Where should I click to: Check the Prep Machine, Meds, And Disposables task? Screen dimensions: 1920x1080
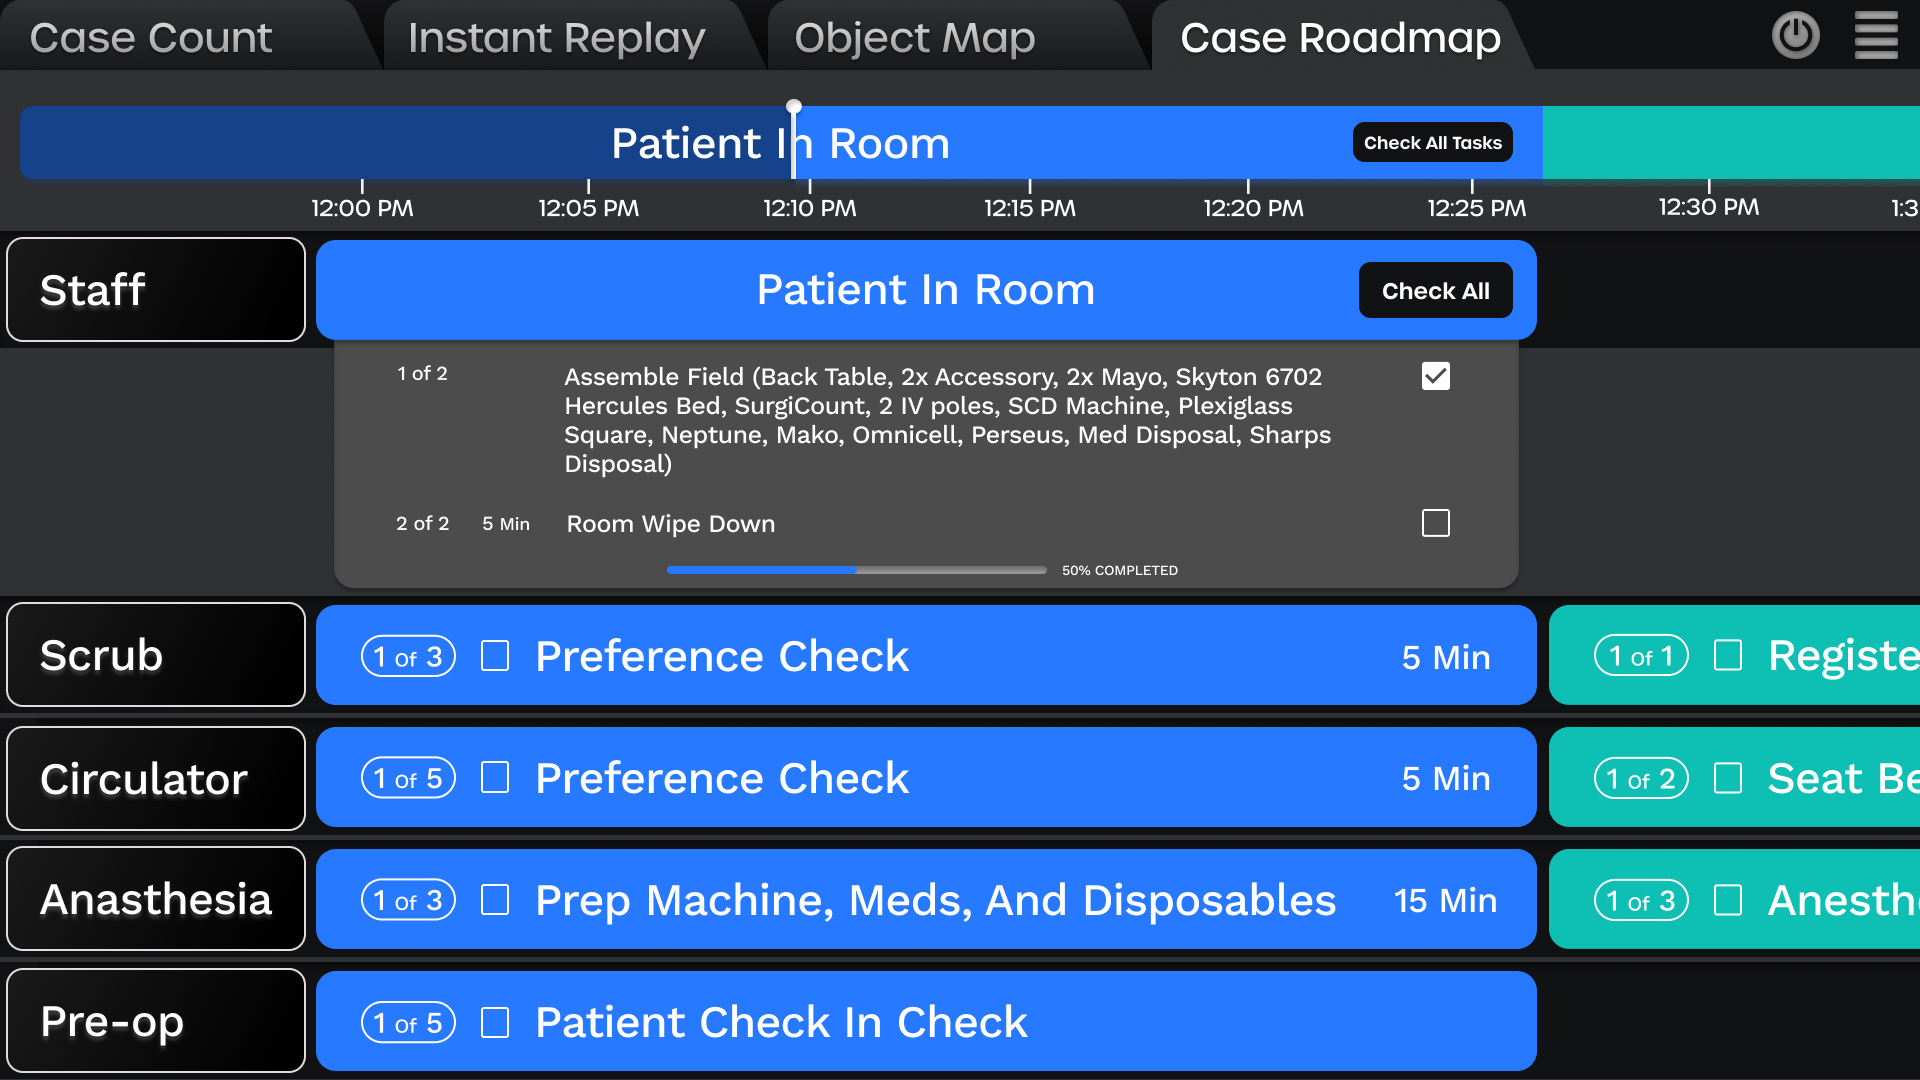[495, 899]
